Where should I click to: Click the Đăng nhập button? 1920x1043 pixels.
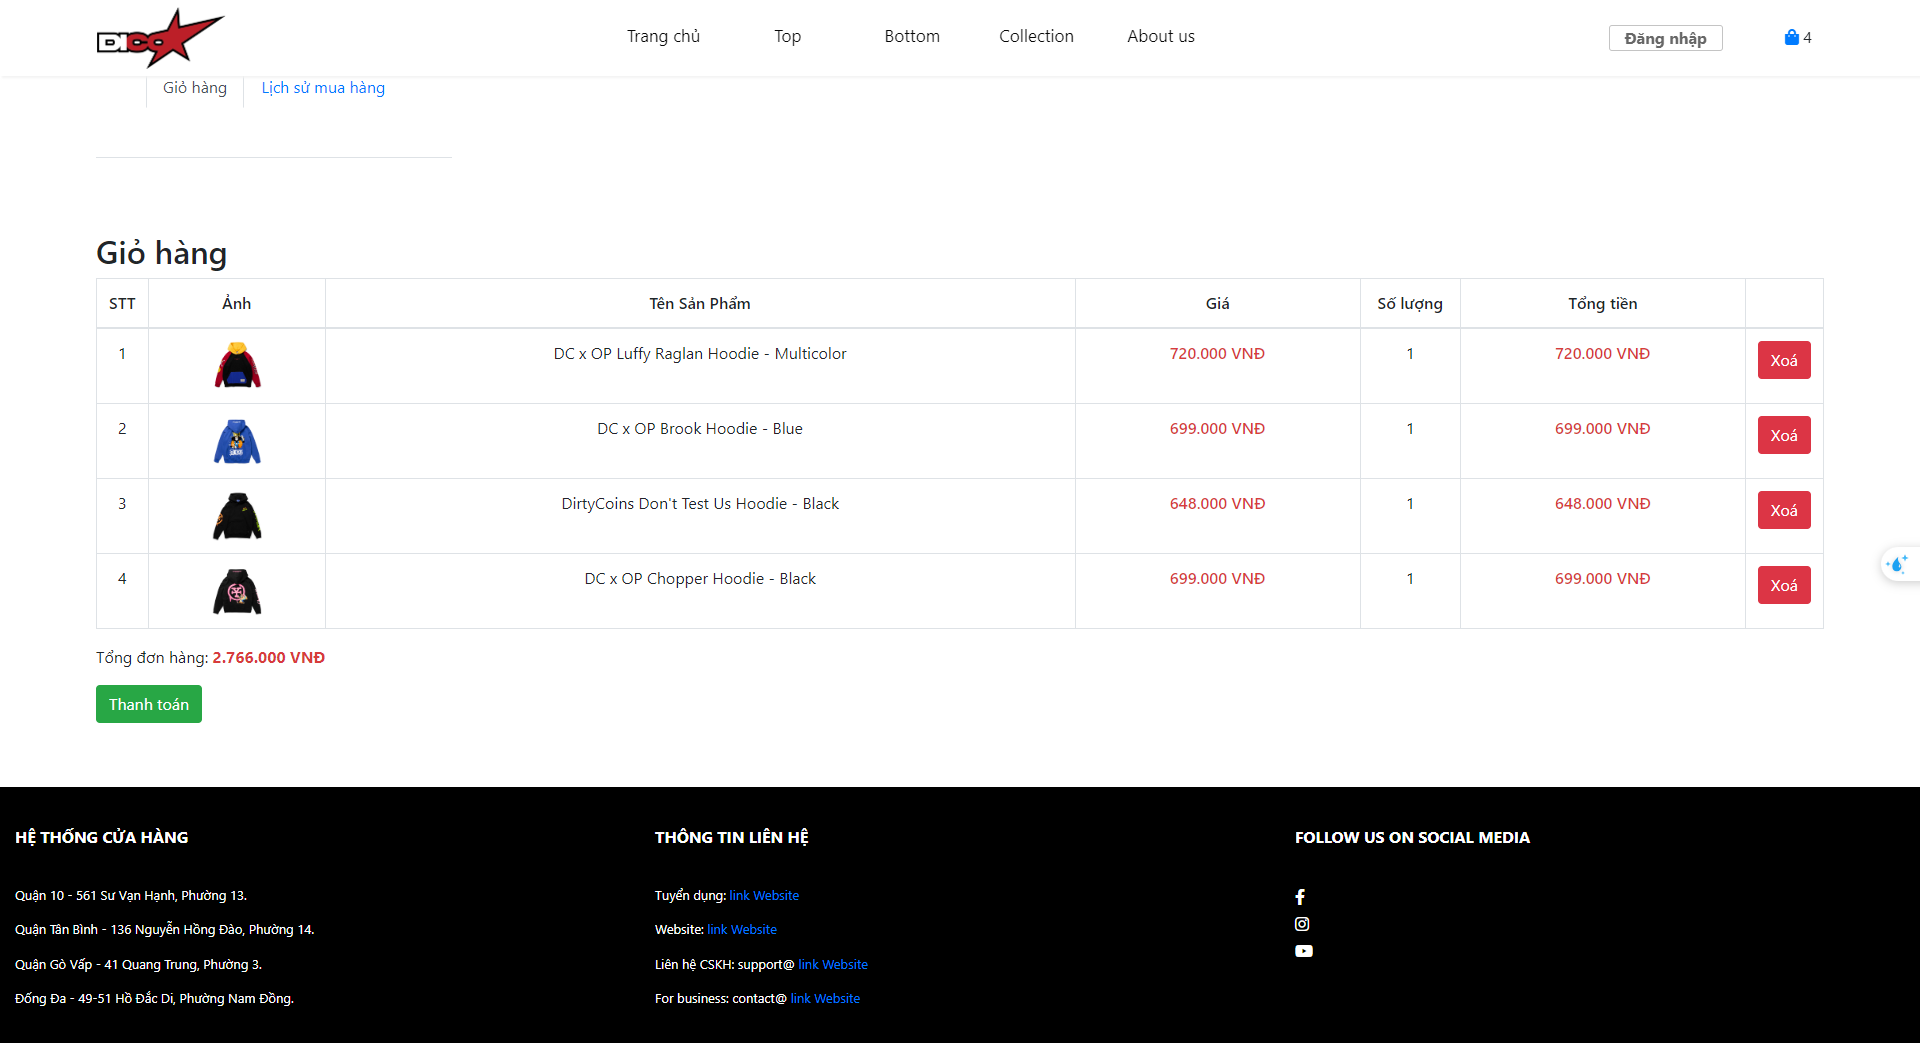[x=1665, y=38]
